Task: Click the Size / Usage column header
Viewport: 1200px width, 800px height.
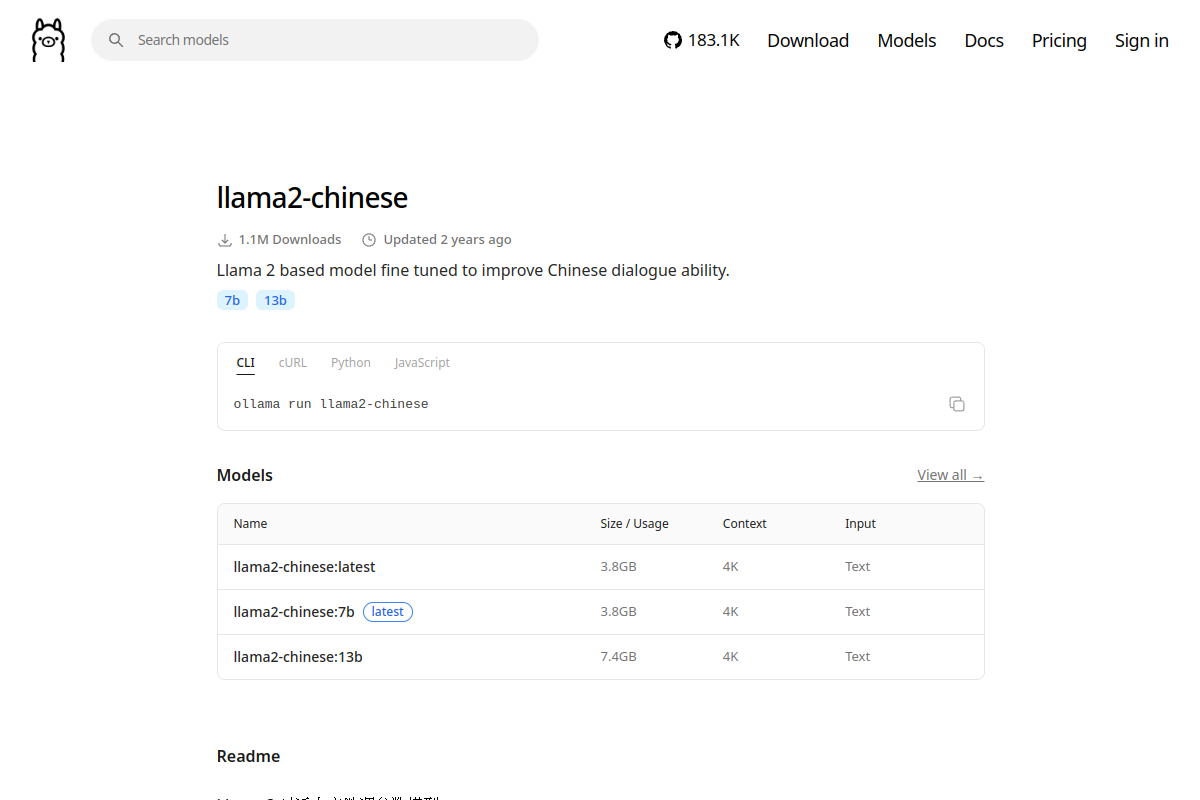Action: [635, 524]
